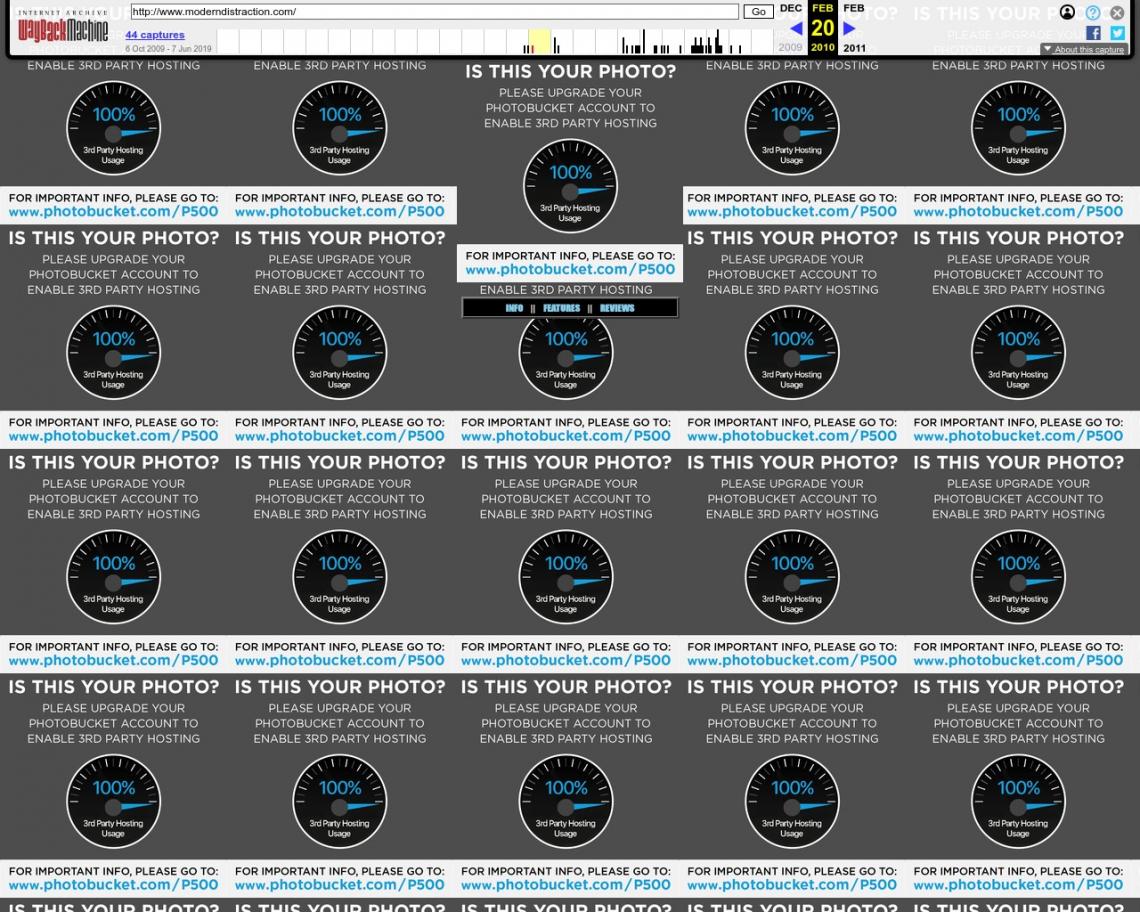This screenshot has height=912, width=1140.
Task: Open the 44 captures link
Action: [155, 35]
